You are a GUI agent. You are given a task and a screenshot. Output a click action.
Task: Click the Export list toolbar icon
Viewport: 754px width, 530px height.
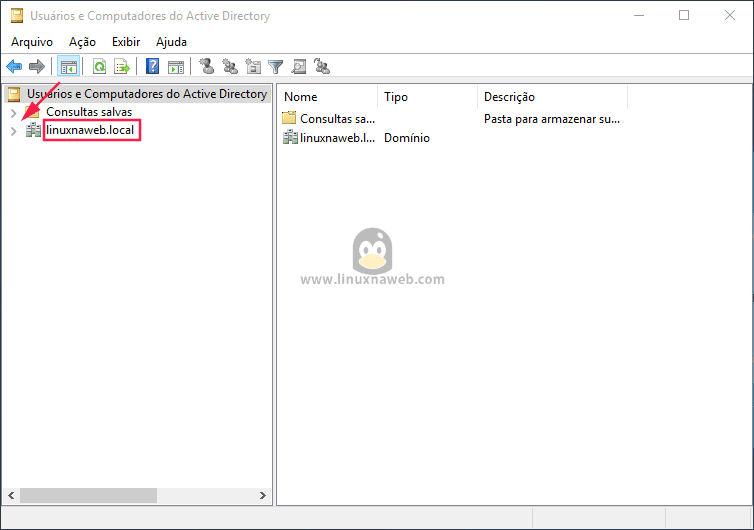point(122,67)
